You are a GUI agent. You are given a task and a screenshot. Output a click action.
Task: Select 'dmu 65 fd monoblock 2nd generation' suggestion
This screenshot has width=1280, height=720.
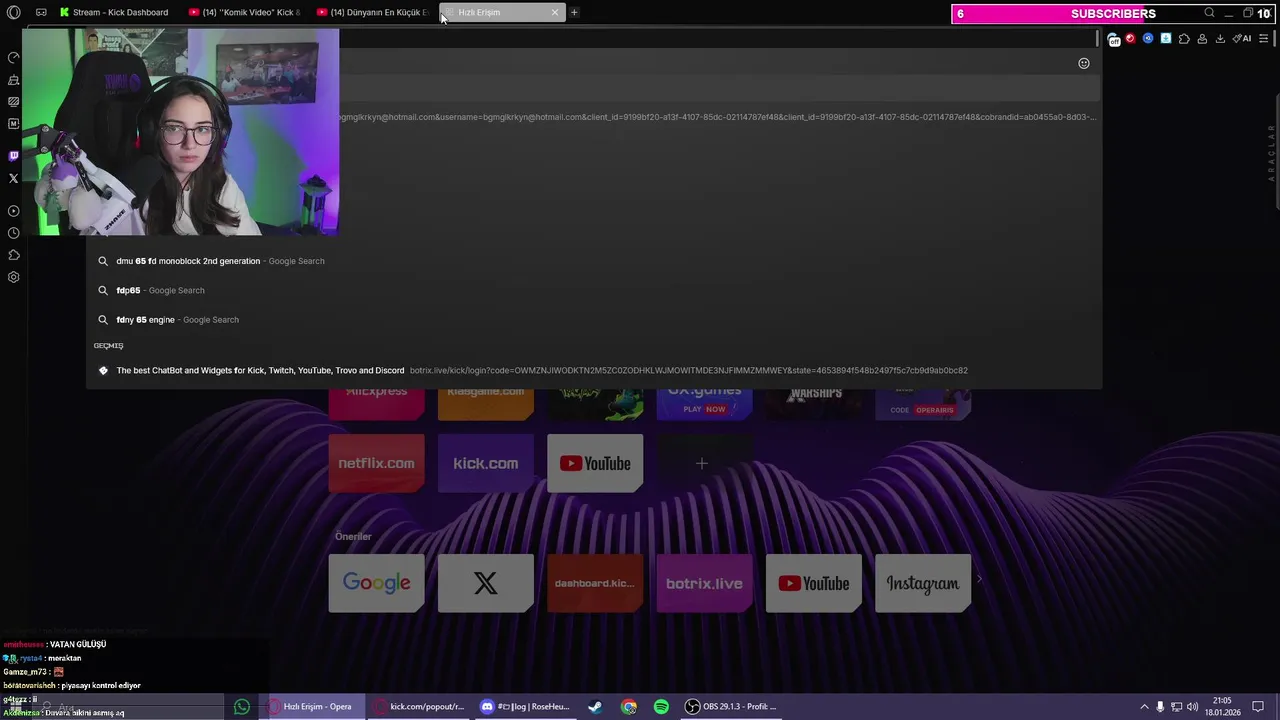tap(594, 261)
